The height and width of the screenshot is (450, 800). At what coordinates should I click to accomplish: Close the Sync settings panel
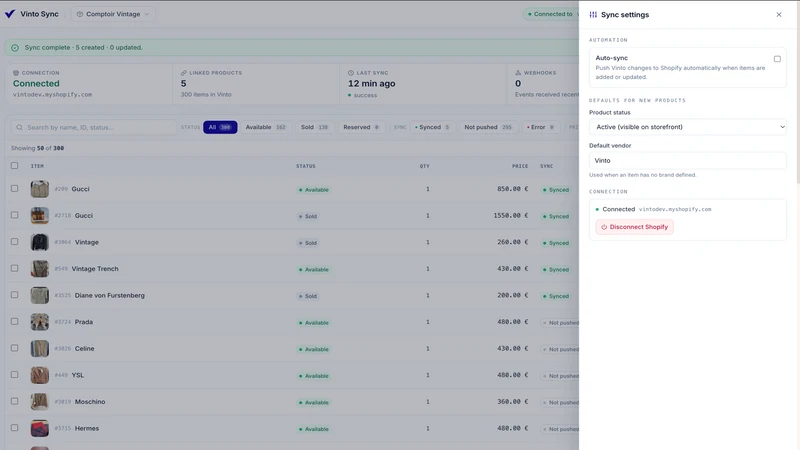(779, 14)
